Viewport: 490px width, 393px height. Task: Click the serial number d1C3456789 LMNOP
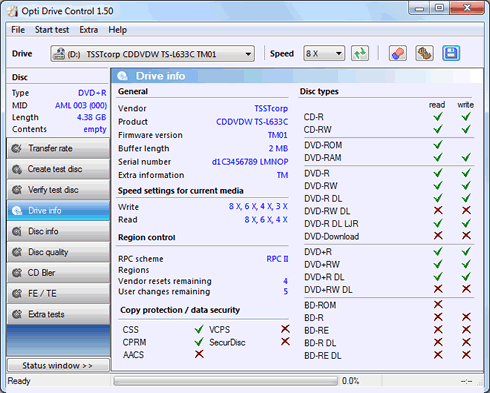(x=250, y=162)
